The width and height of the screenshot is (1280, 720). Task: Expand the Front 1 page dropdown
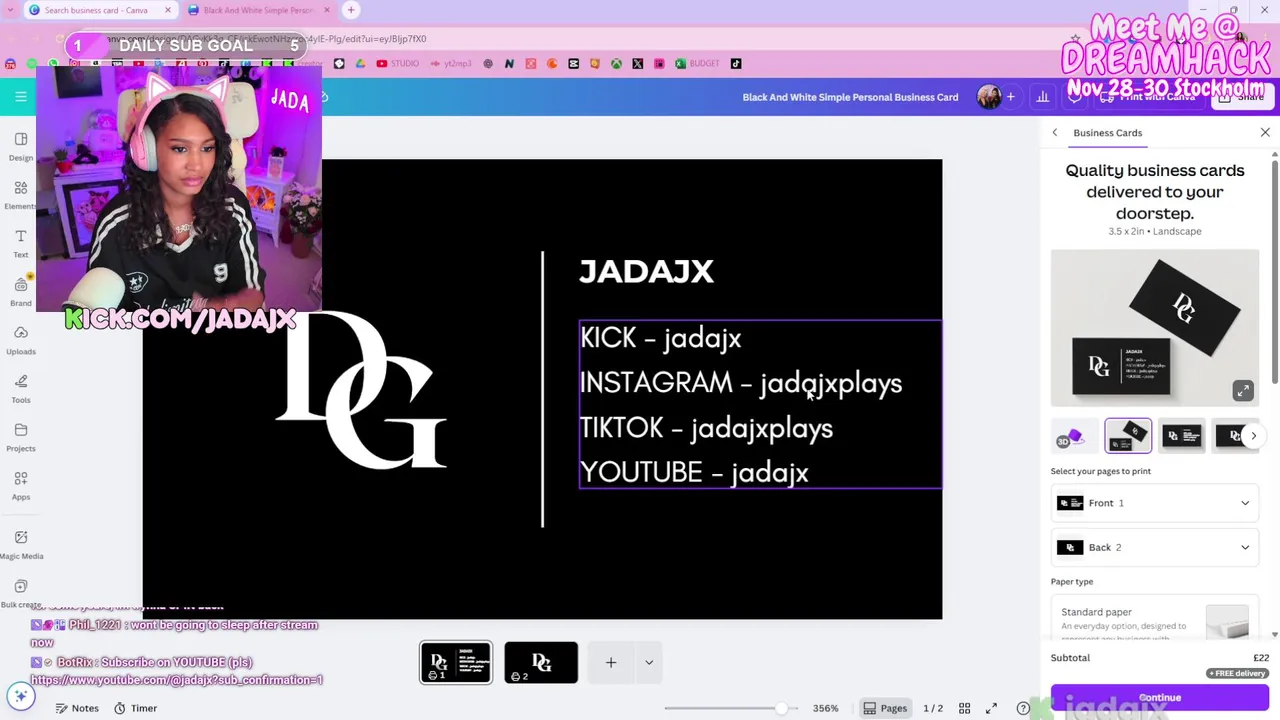(1154, 503)
